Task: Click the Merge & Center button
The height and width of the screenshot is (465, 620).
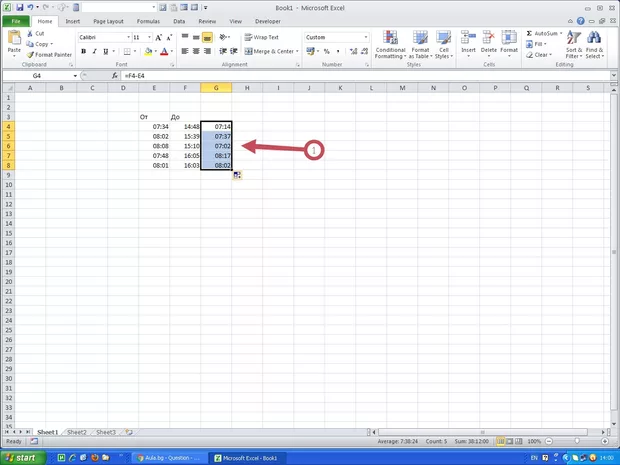Action: (x=270, y=51)
